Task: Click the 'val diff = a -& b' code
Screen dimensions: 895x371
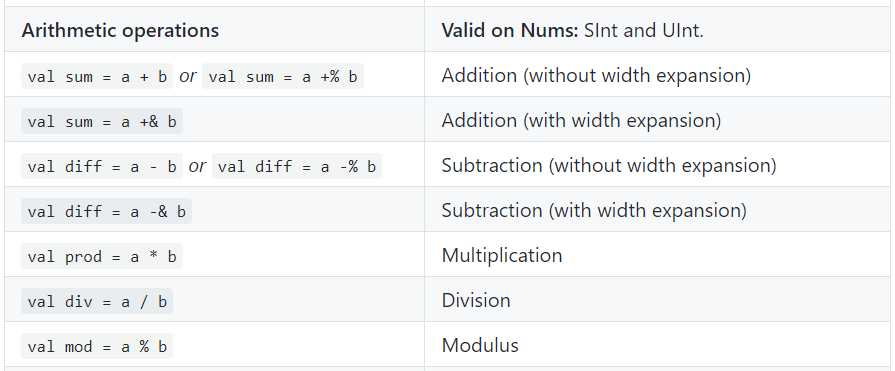Action: 106,211
